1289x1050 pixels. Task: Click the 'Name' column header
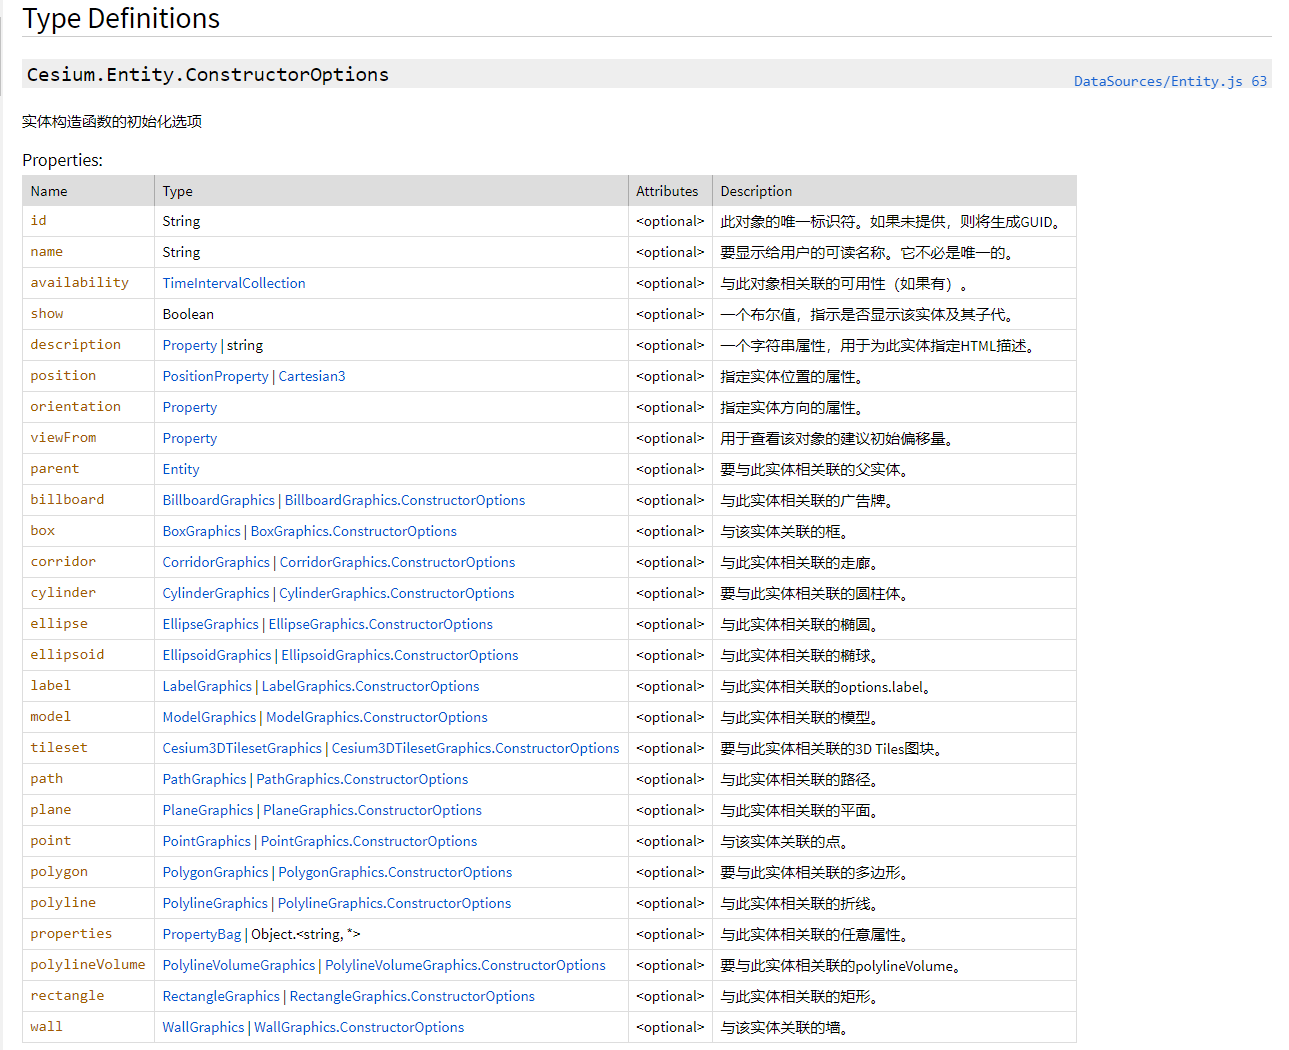tap(49, 191)
